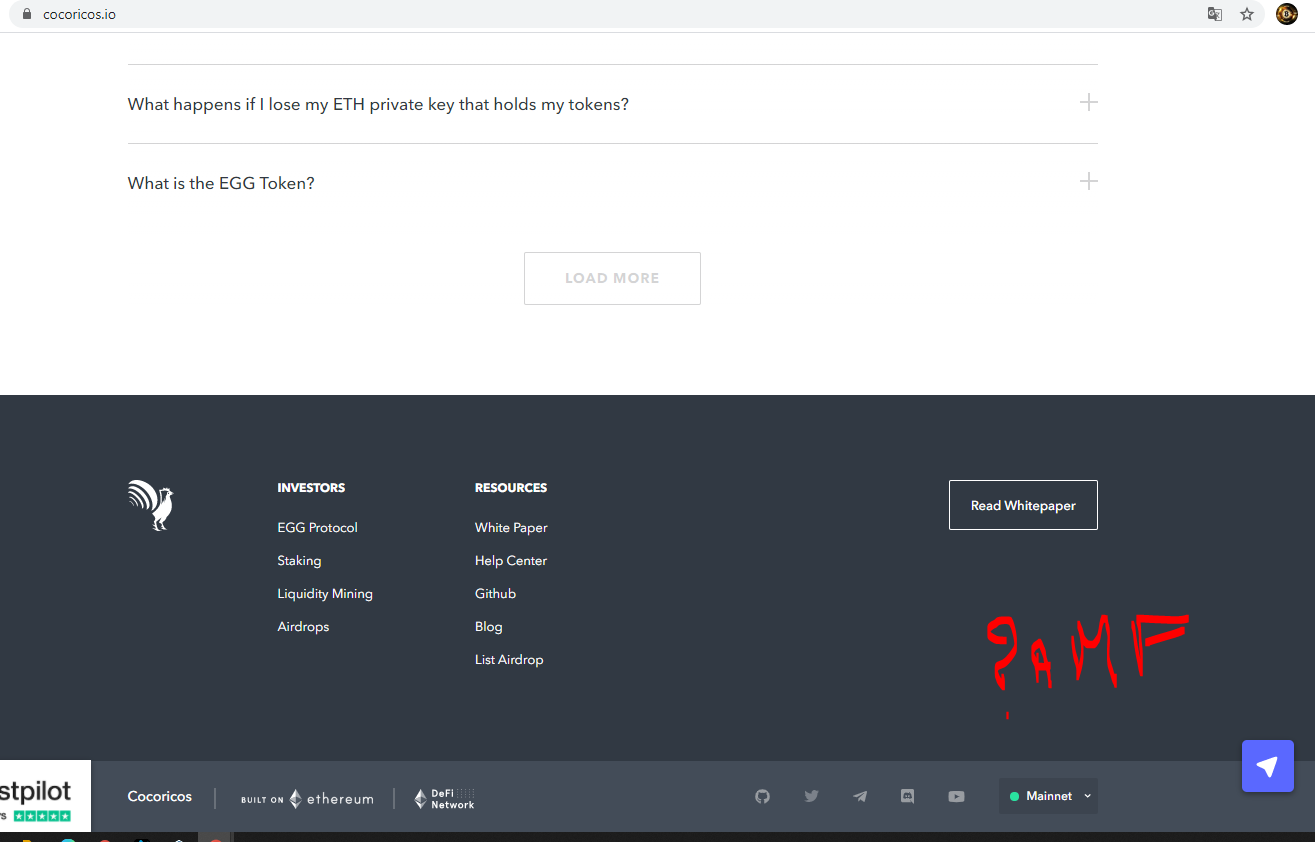Click the Cocoricos footer brand text
This screenshot has width=1315, height=842.
160,797
